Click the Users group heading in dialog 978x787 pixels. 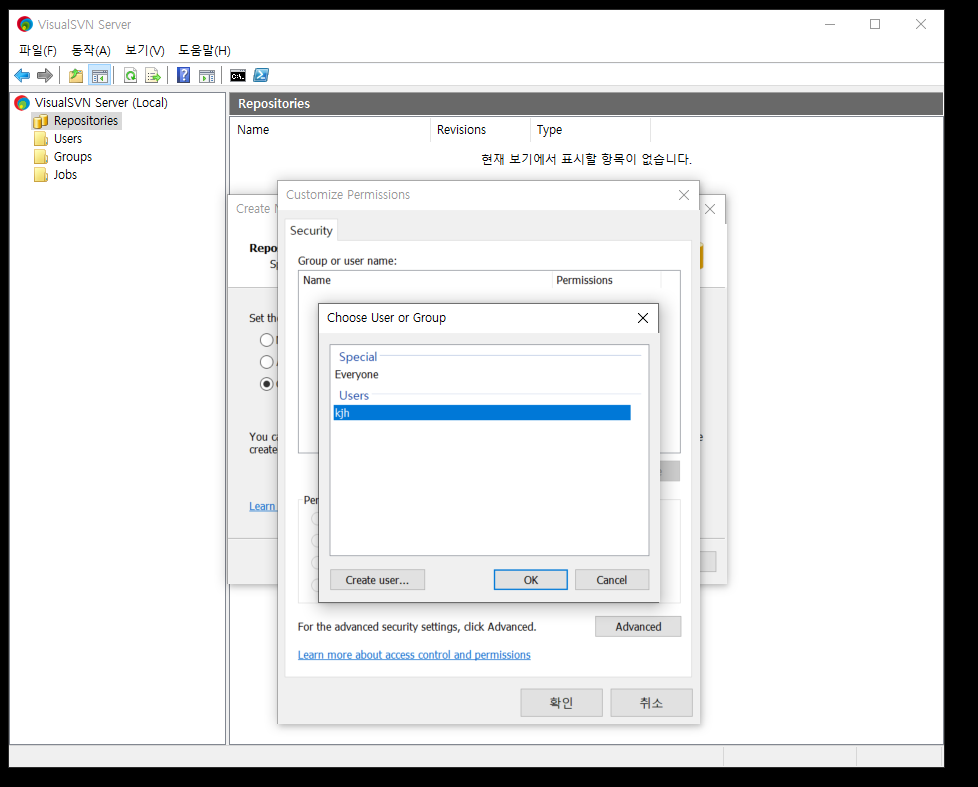354,395
